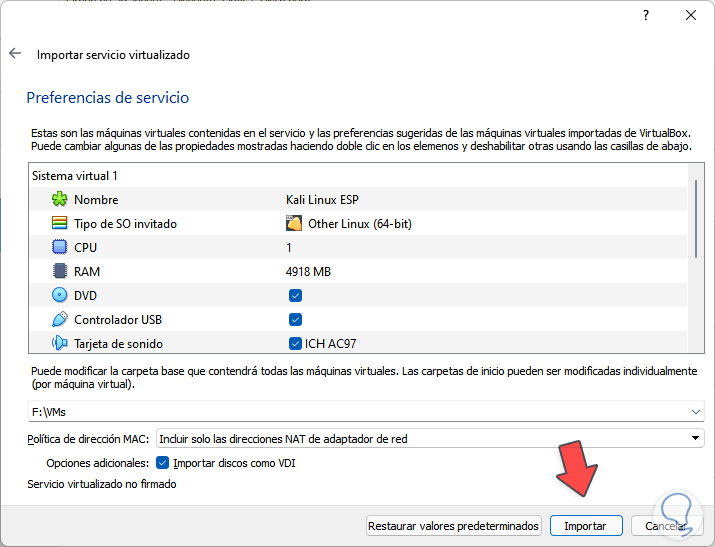Click the Other Linux OS type icon

[x=294, y=223]
